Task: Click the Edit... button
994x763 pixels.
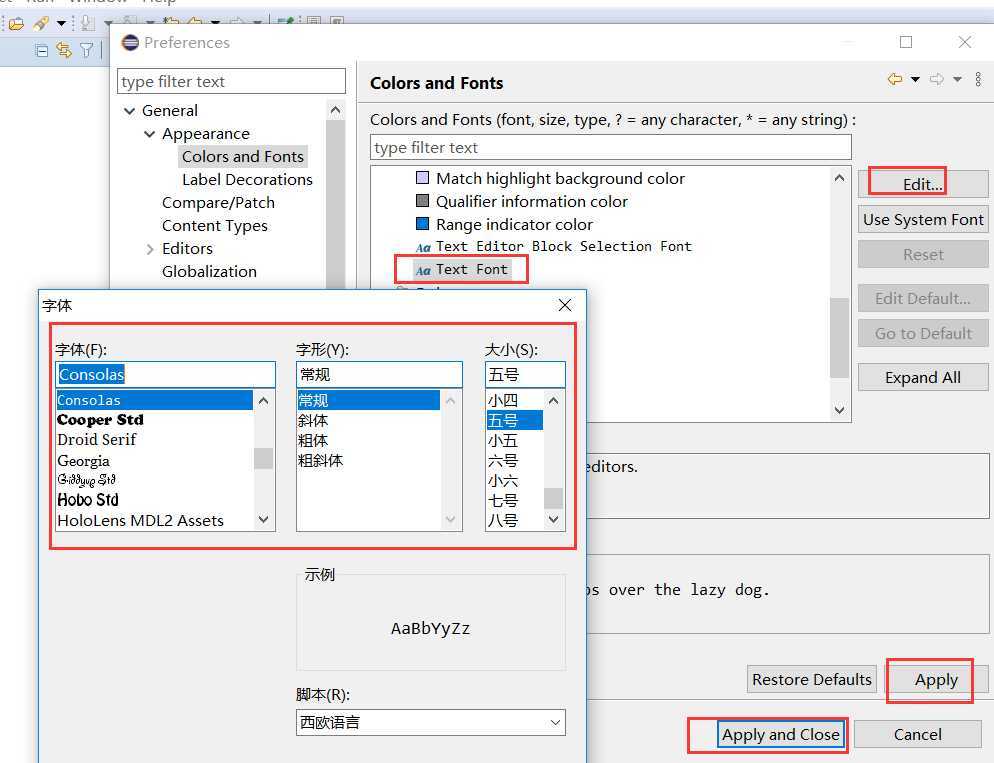Action: [922, 184]
